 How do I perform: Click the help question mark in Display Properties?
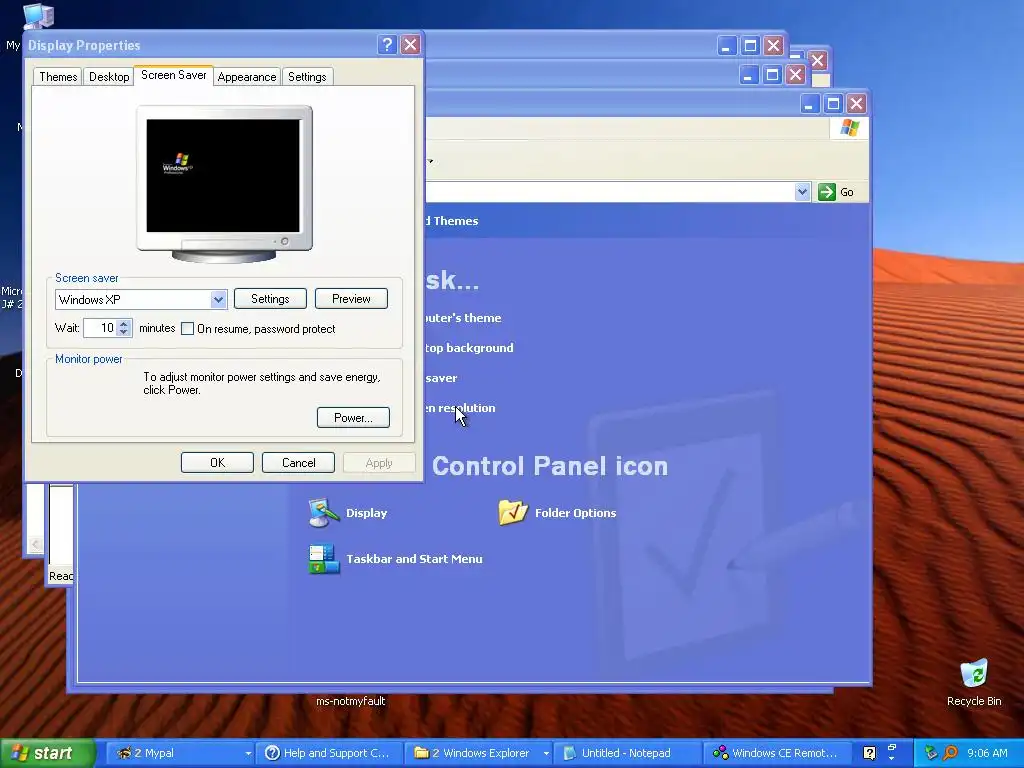pos(387,44)
